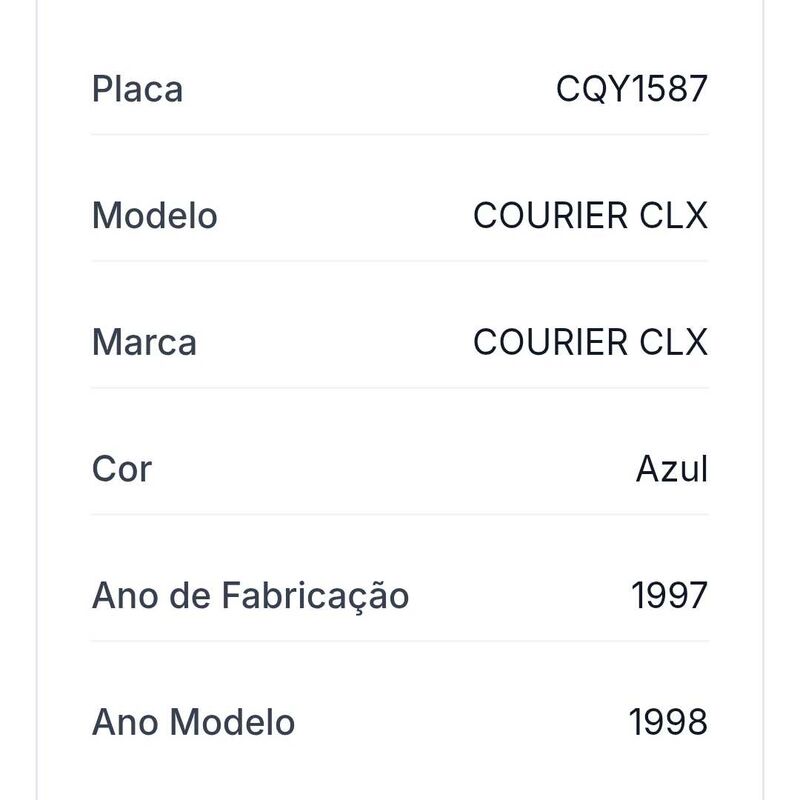This screenshot has height=800, width=800.
Task: Click the Modelo row's empty middle area
Action: pos(345,216)
